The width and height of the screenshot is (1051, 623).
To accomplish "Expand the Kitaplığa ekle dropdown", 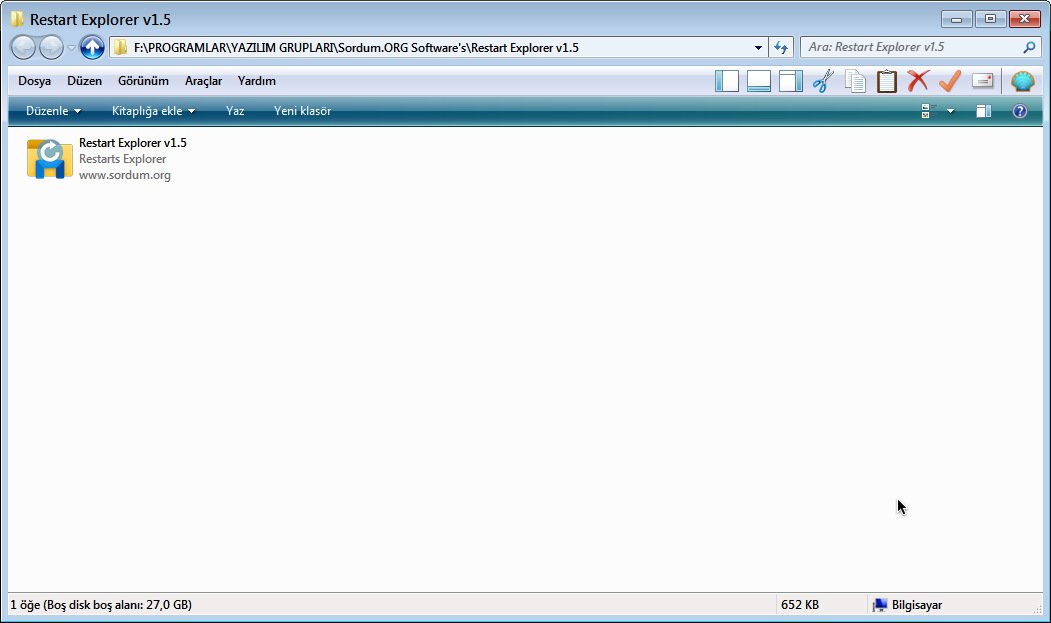I will tap(153, 111).
